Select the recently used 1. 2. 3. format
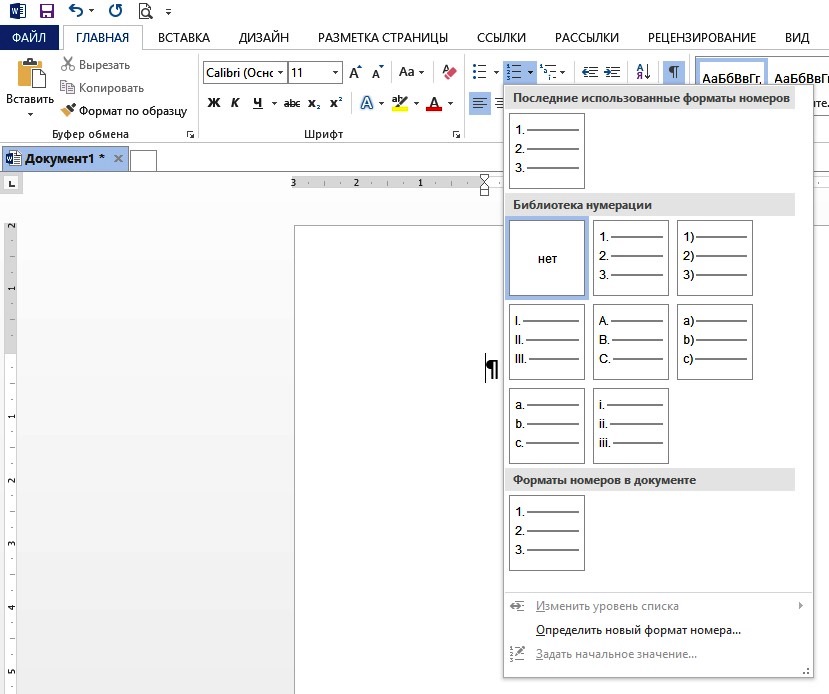The image size is (829, 694). [x=547, y=151]
